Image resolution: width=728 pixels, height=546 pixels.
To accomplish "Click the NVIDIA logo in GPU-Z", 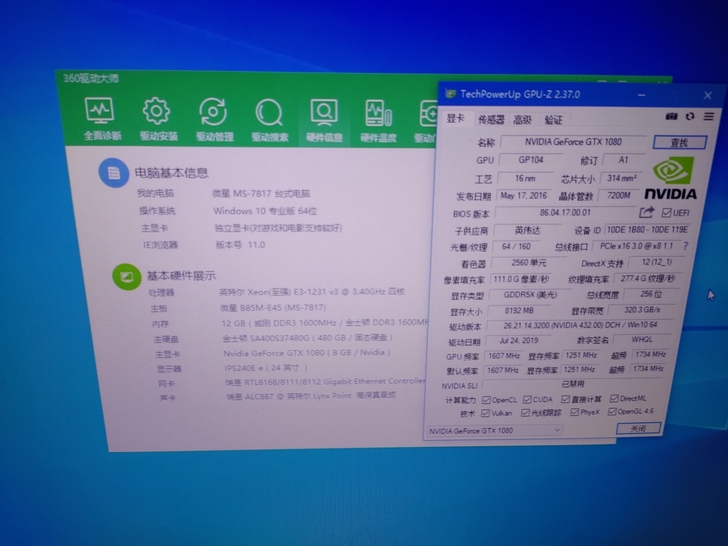I will 671,179.
